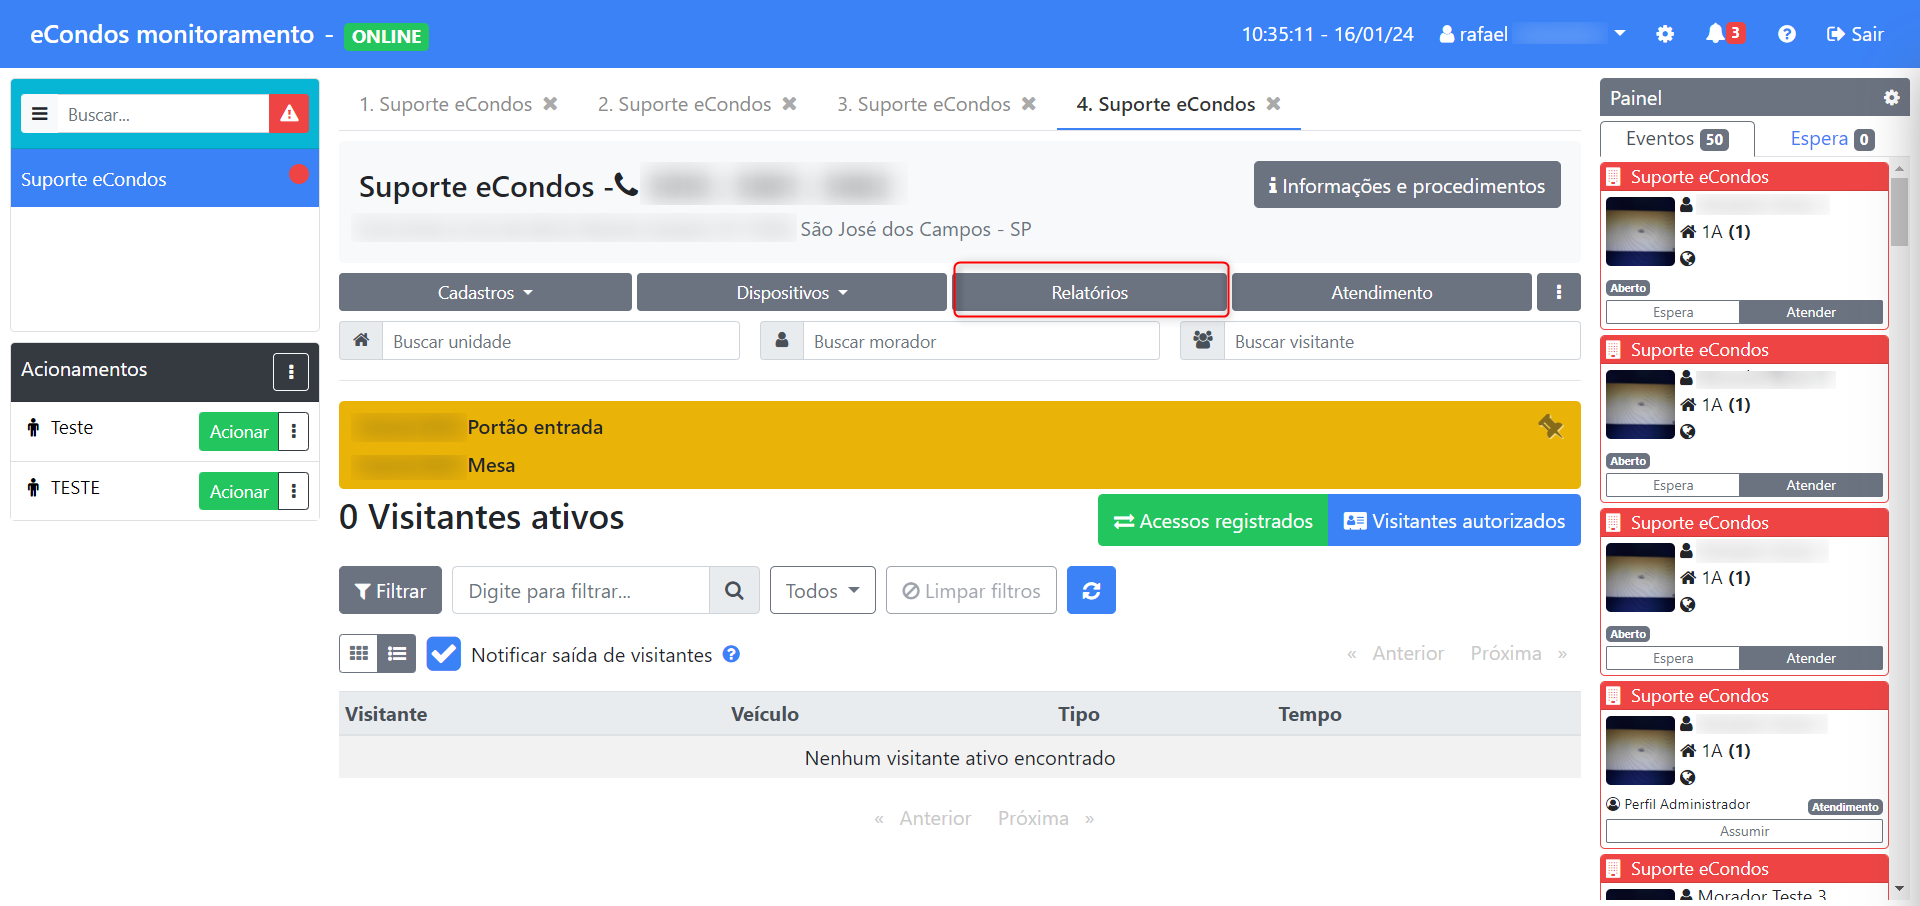Focus the Digite para filtrar field
This screenshot has height=906, width=1920.
581,590
